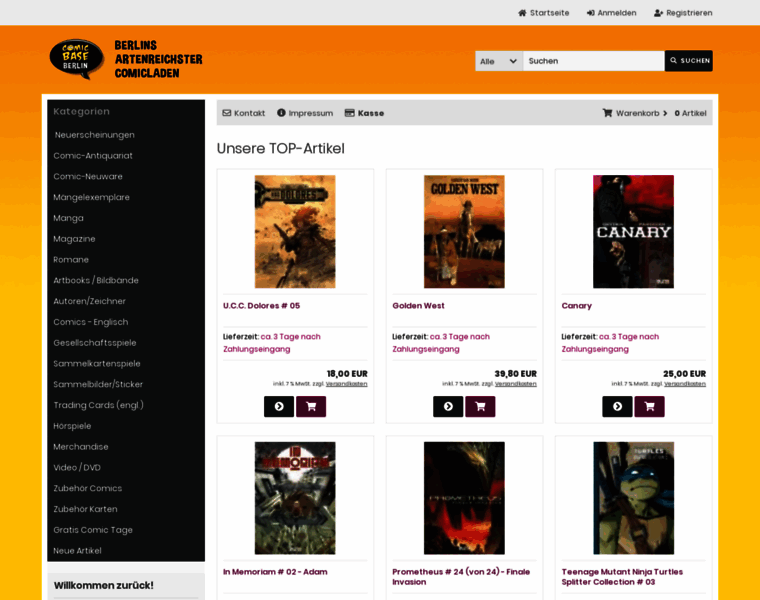Click Canary cover thumbnail

click(x=633, y=232)
